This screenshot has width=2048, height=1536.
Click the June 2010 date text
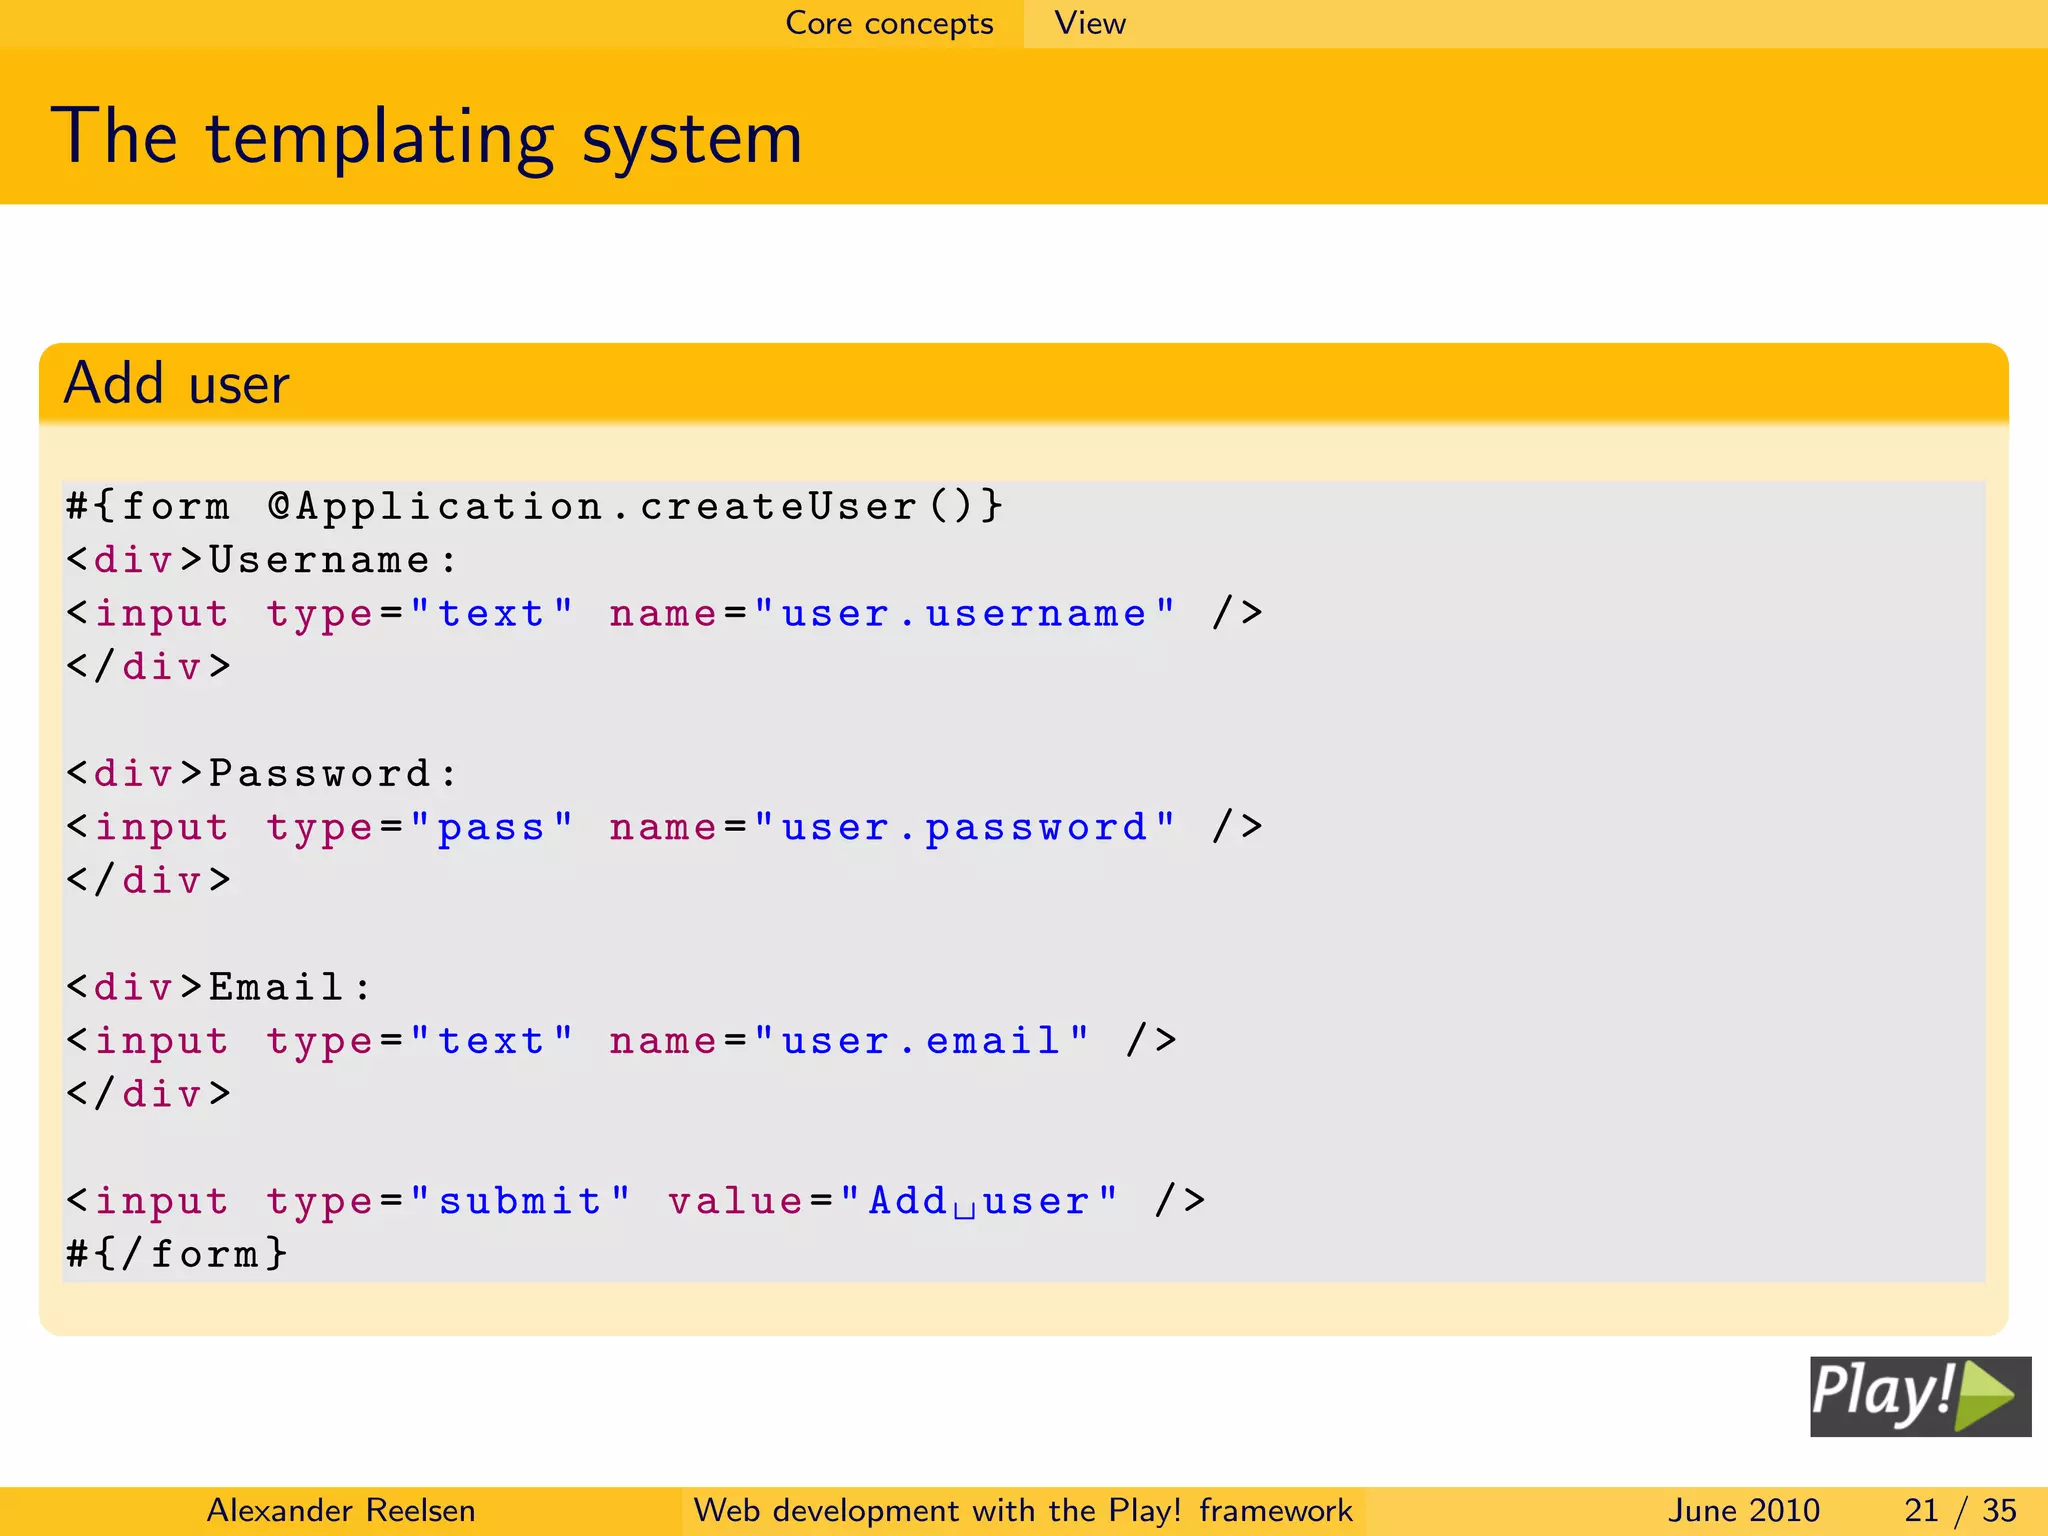1743,1510
